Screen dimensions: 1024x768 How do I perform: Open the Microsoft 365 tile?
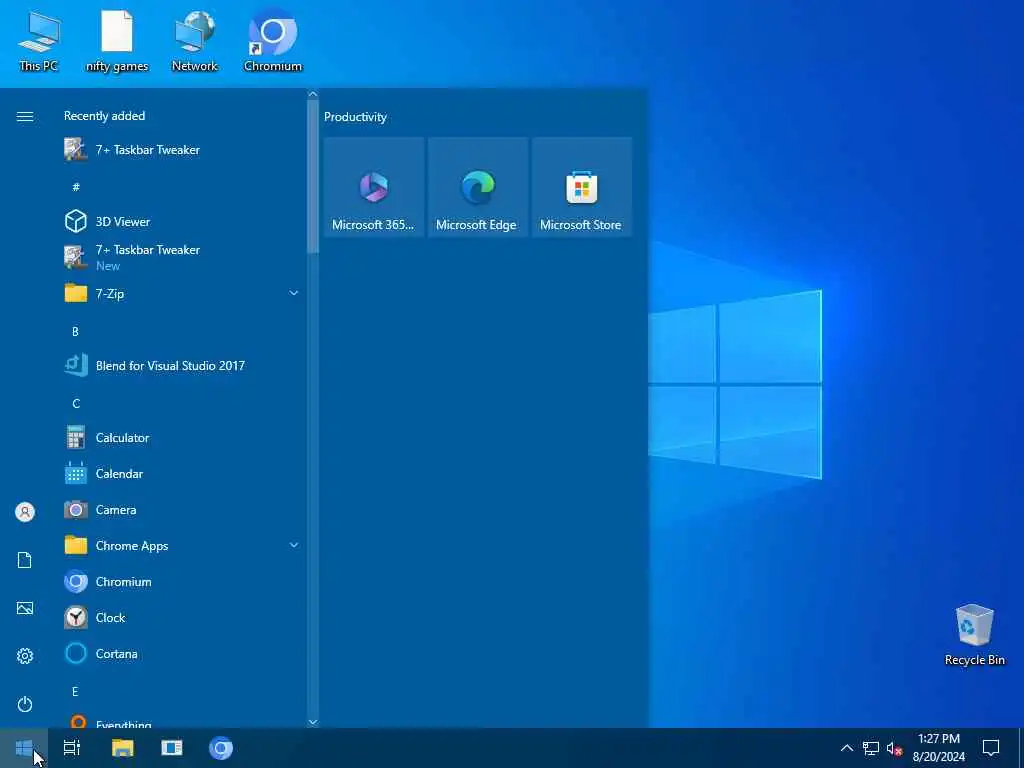pyautogui.click(x=374, y=187)
